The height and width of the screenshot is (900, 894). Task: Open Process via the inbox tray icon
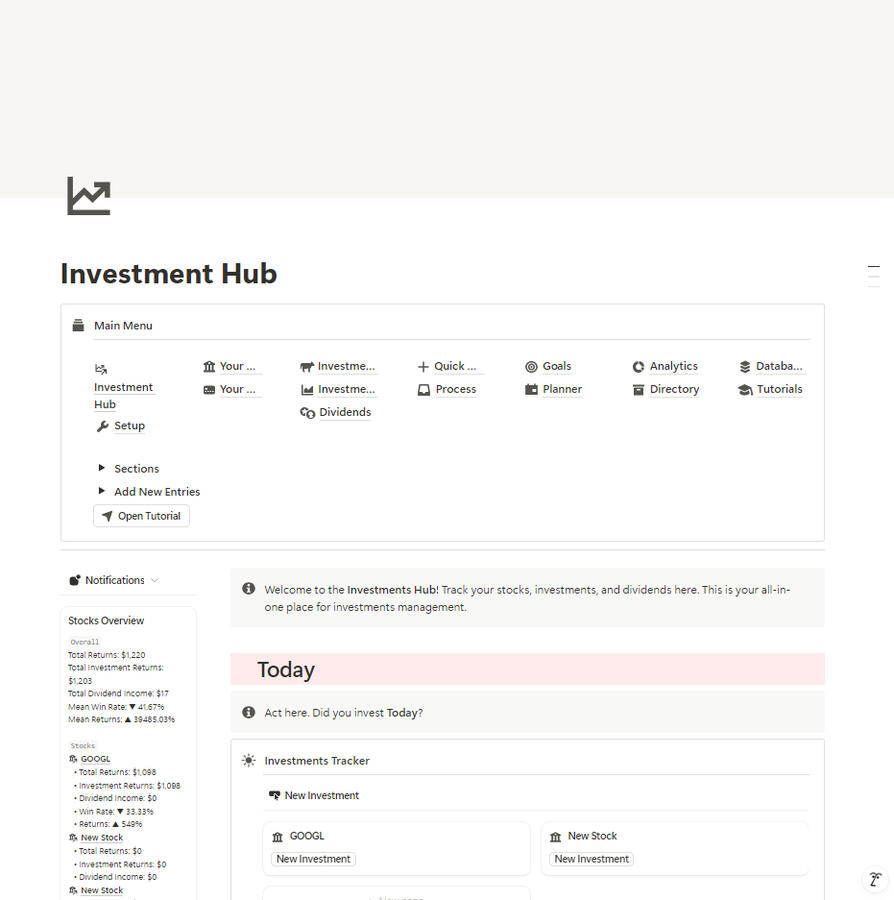coord(423,389)
